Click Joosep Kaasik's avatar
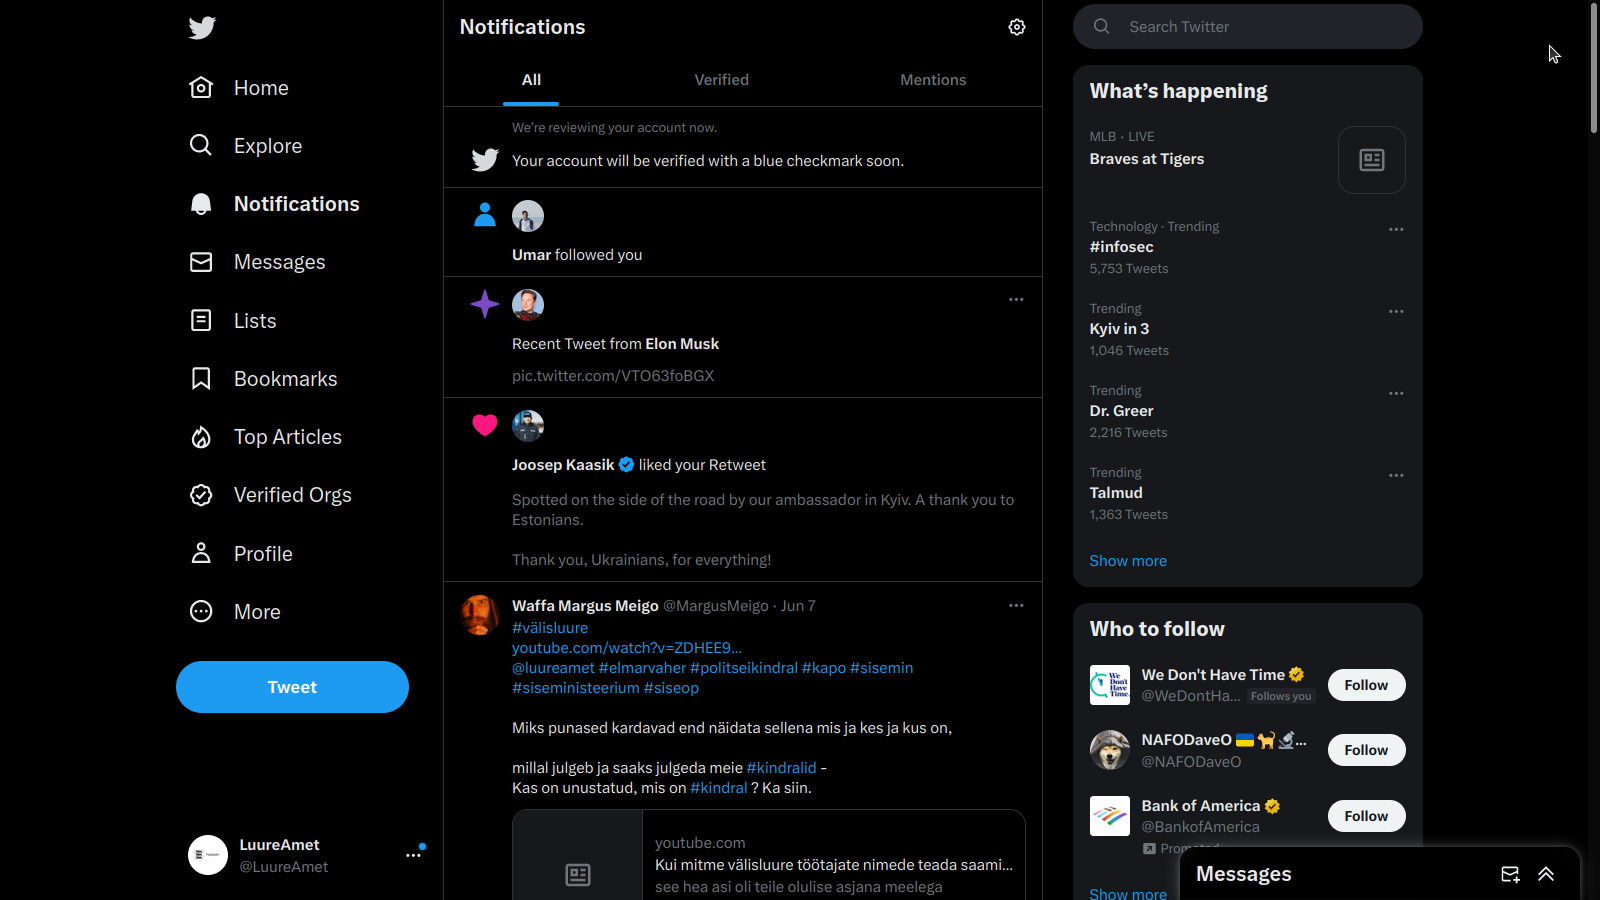 [528, 426]
